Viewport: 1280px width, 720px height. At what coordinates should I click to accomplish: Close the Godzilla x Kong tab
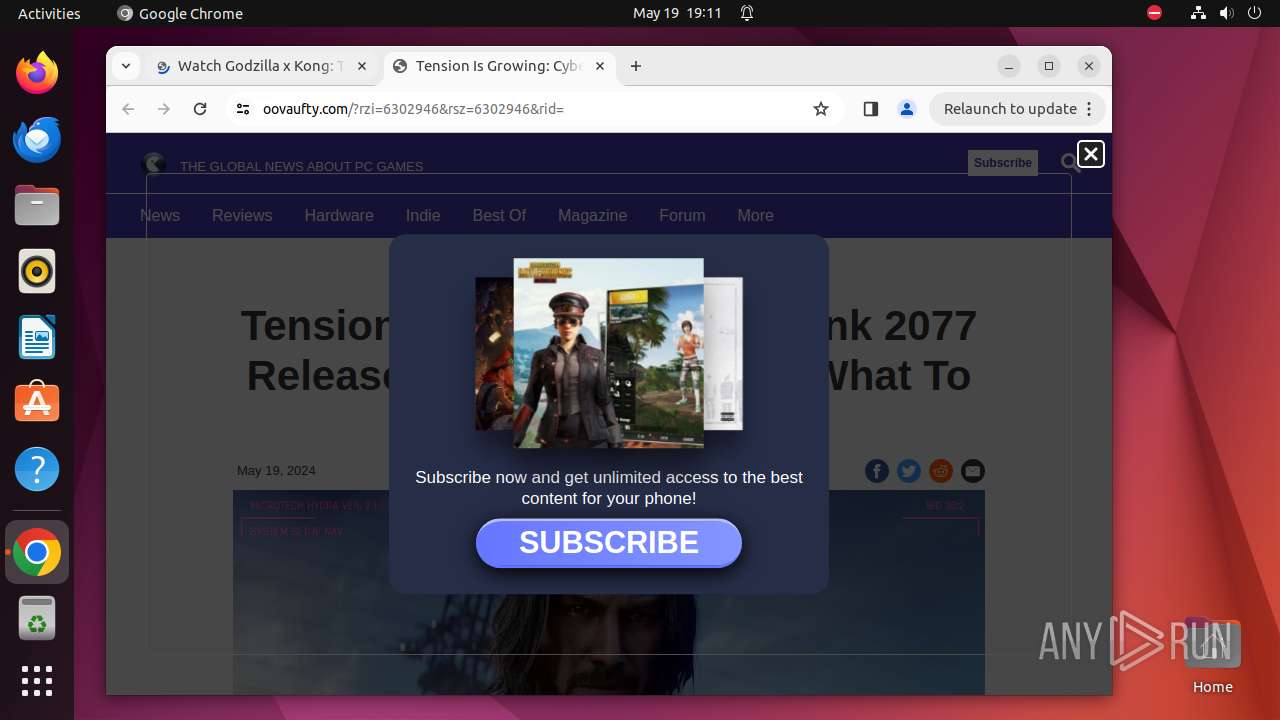pos(362,66)
